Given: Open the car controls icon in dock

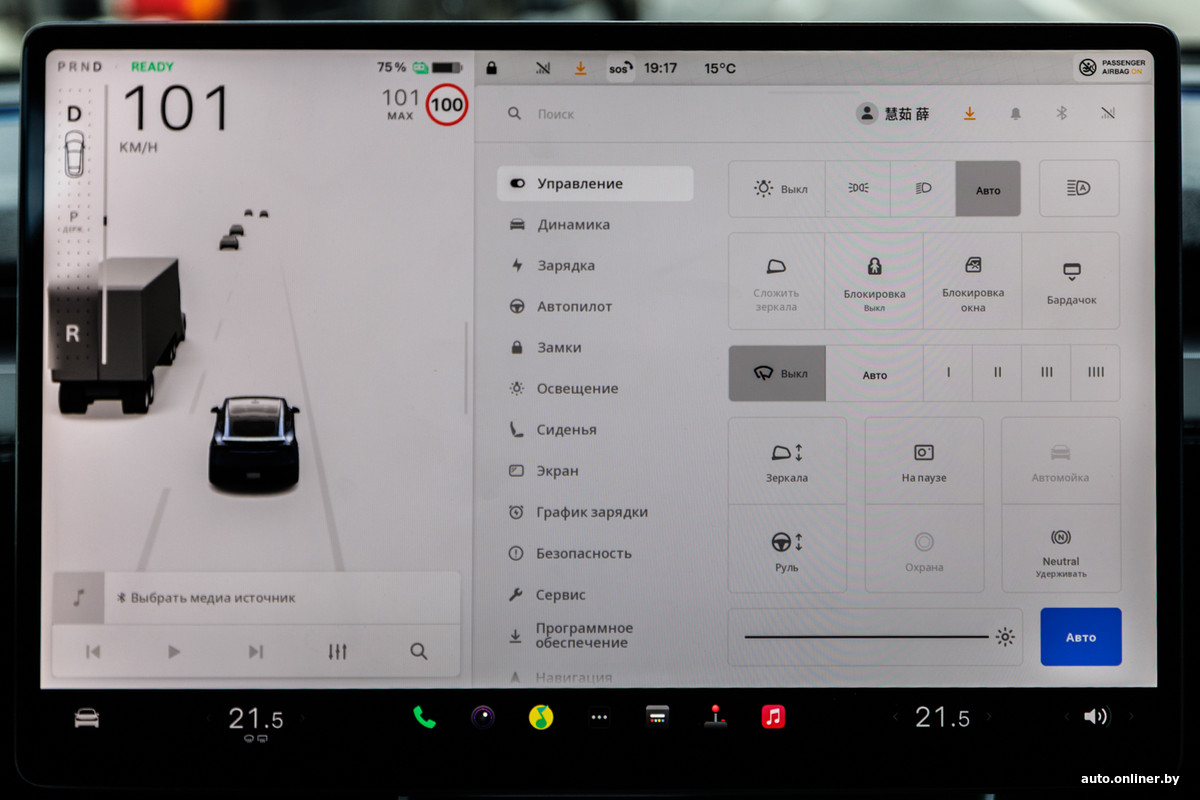Looking at the screenshot, I should [x=87, y=717].
